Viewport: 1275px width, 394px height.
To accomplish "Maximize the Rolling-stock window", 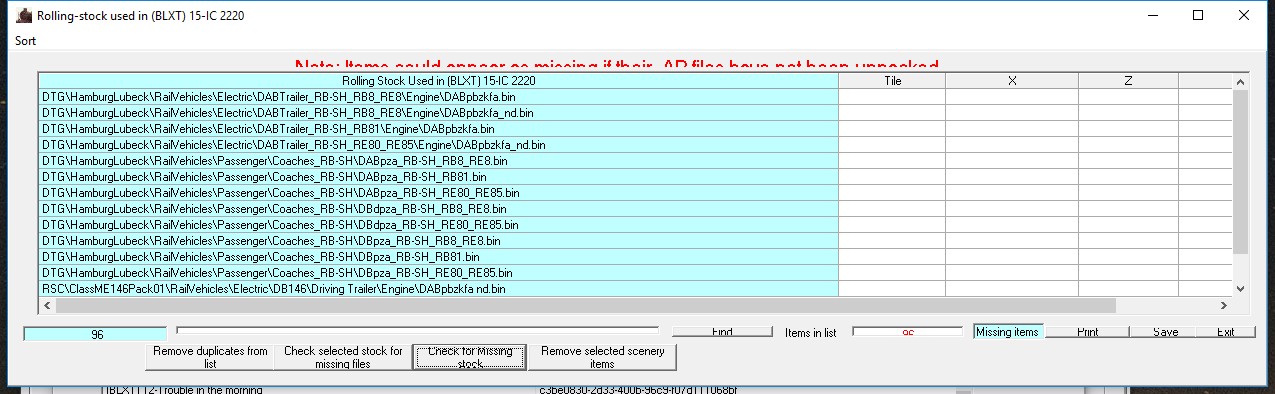I will [x=1198, y=15].
